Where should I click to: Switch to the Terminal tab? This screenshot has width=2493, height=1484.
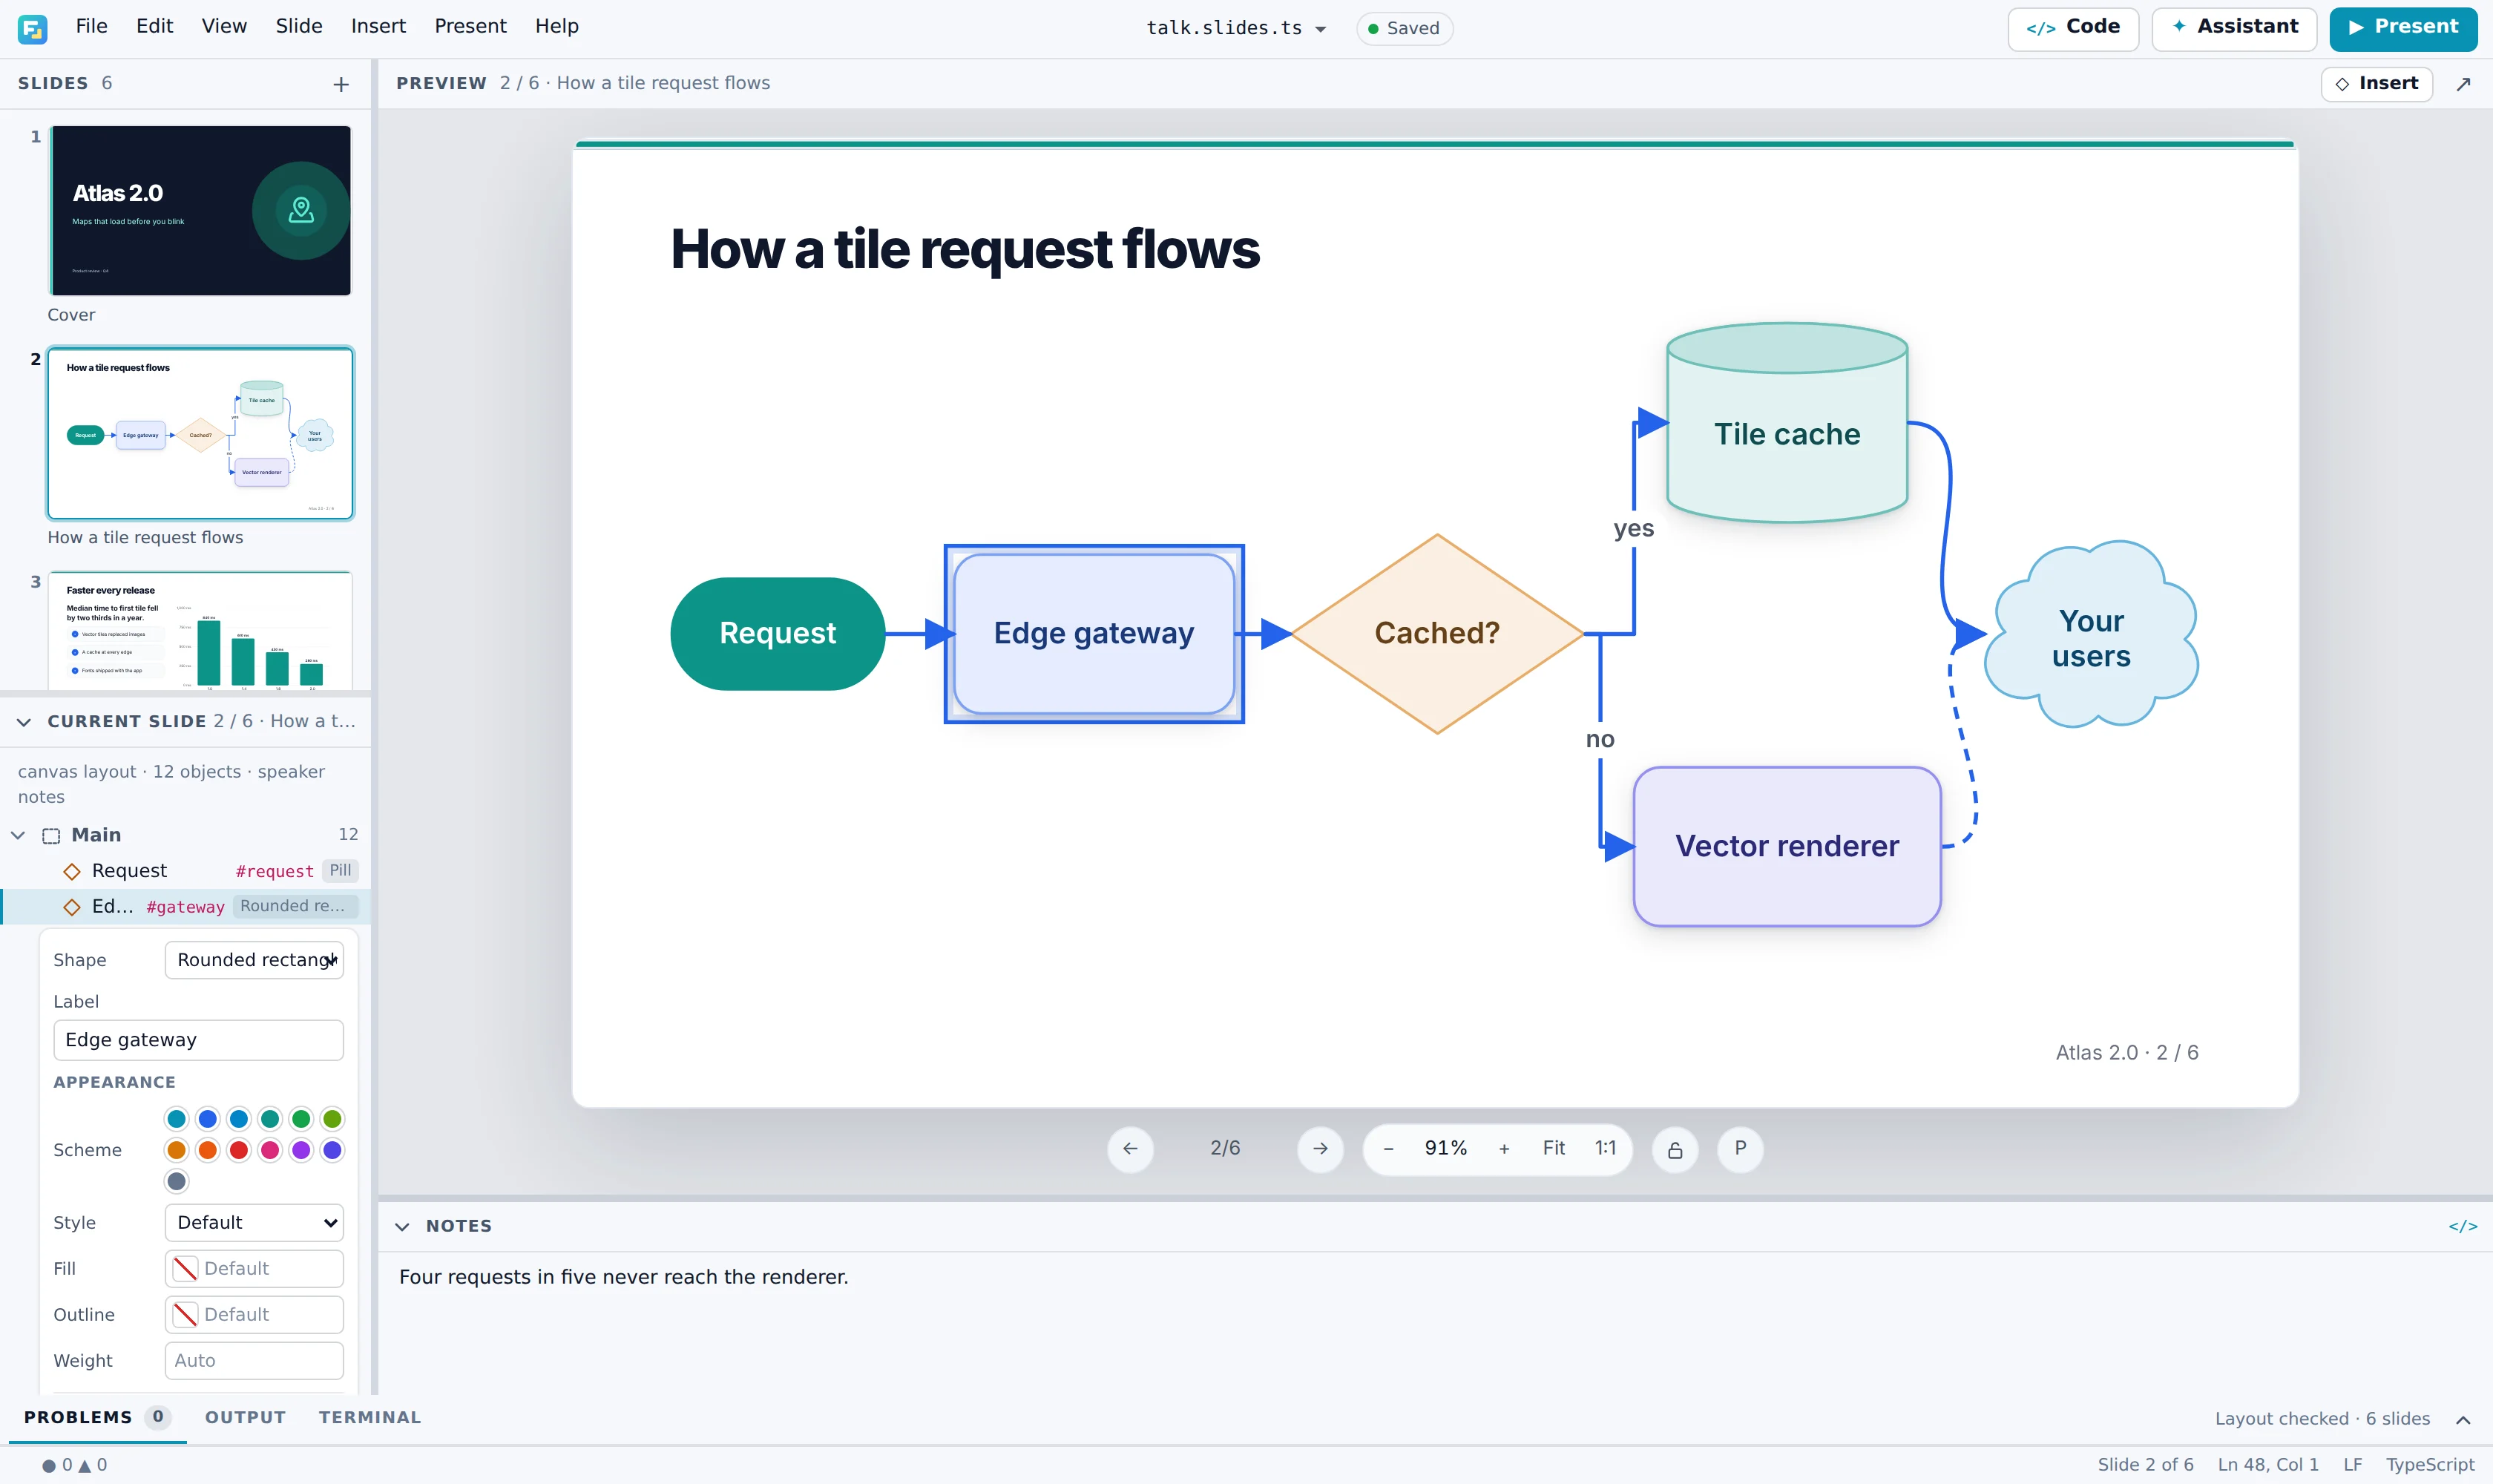(x=370, y=1417)
